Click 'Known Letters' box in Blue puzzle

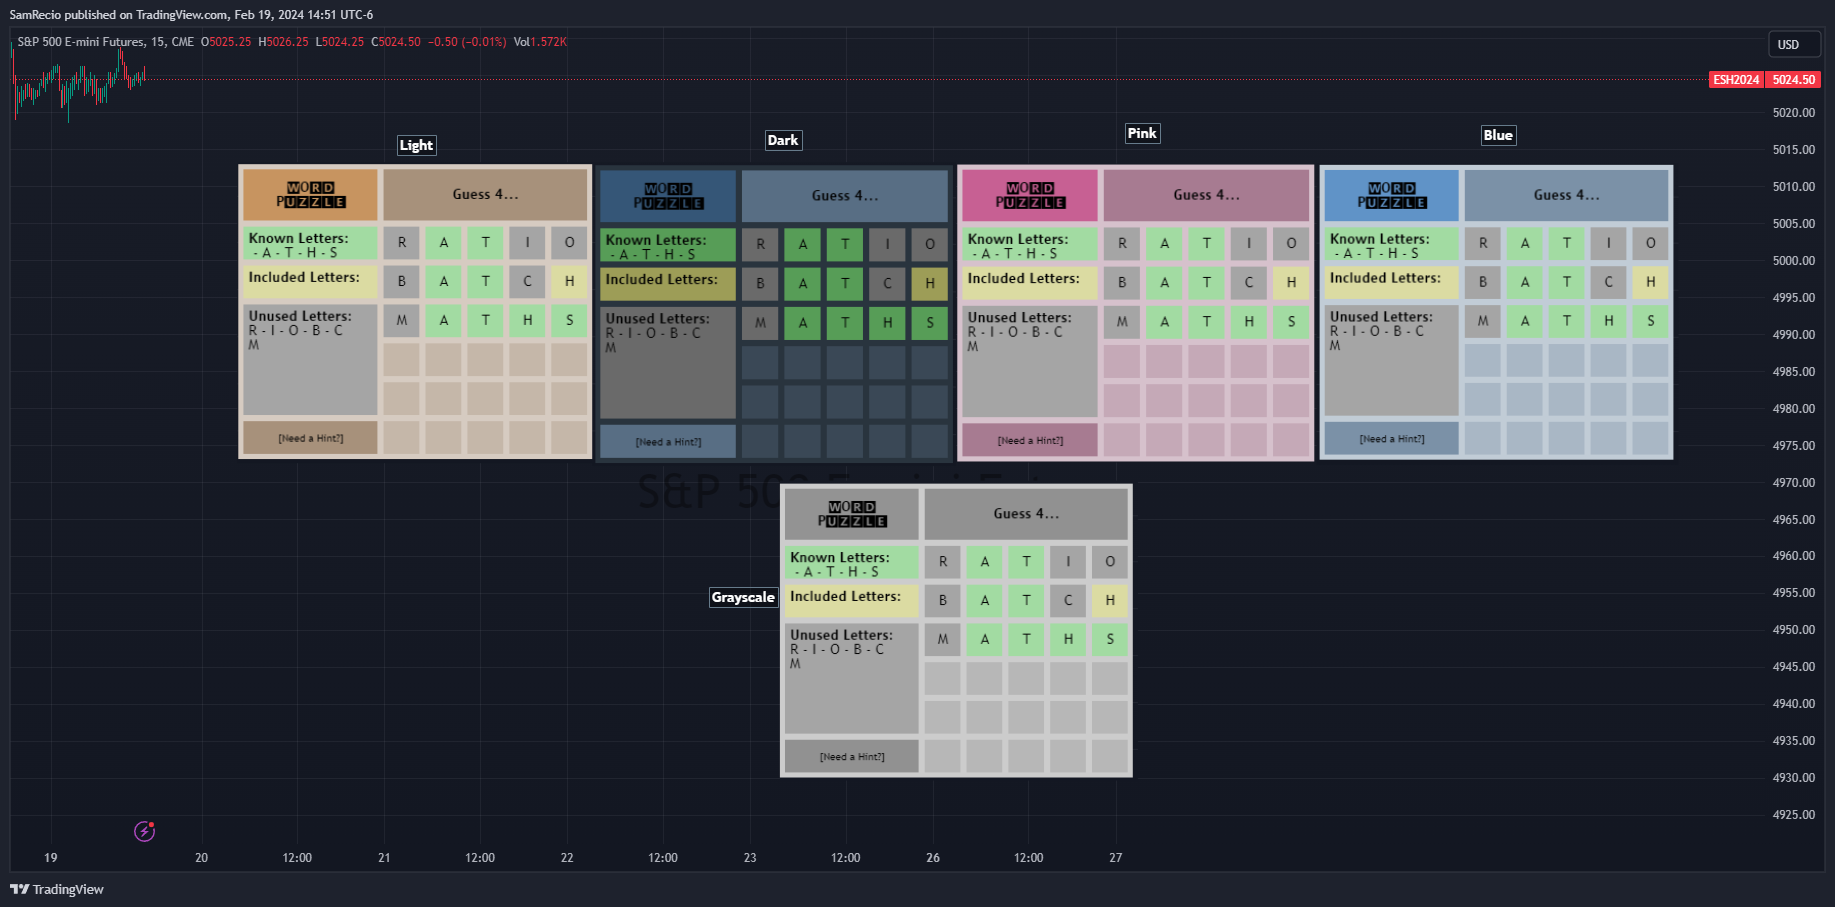[1392, 244]
